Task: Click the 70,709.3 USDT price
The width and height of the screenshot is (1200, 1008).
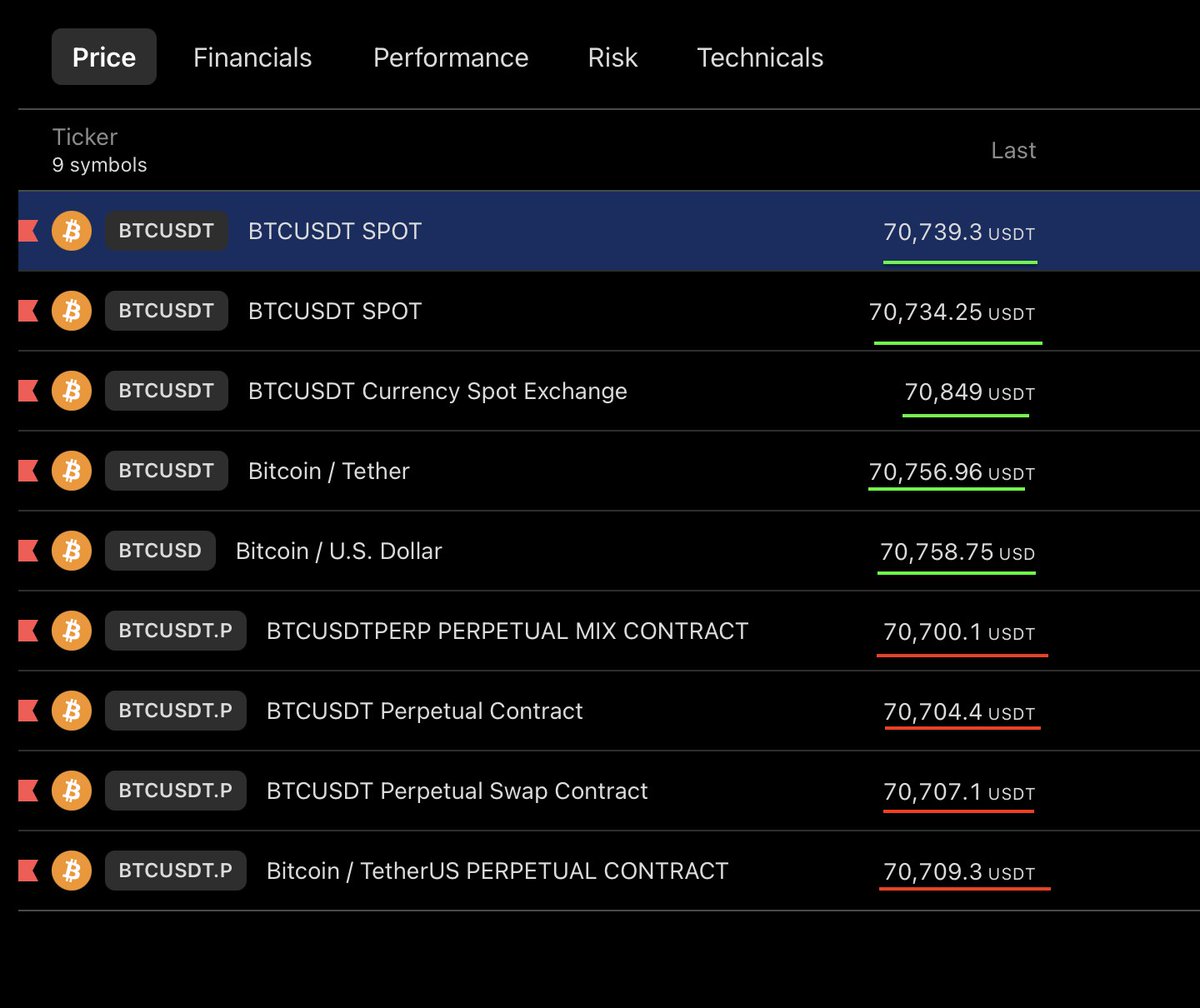Action: point(960,872)
